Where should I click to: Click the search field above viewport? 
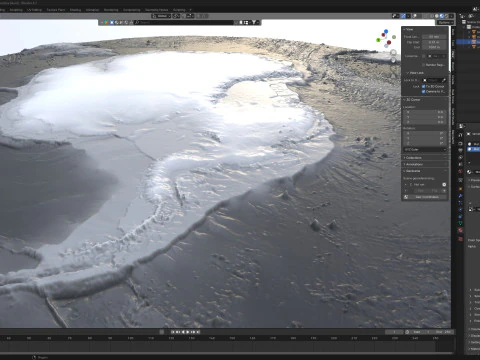tap(184, 22)
